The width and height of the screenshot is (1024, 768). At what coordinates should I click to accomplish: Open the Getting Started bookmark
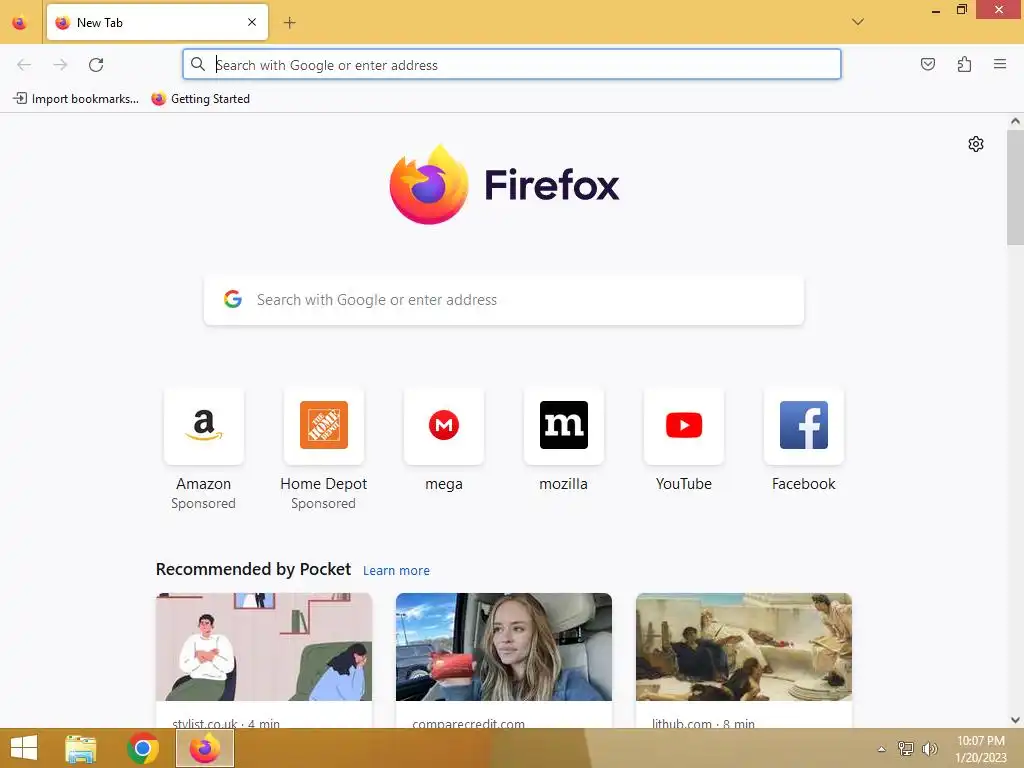[x=200, y=99]
